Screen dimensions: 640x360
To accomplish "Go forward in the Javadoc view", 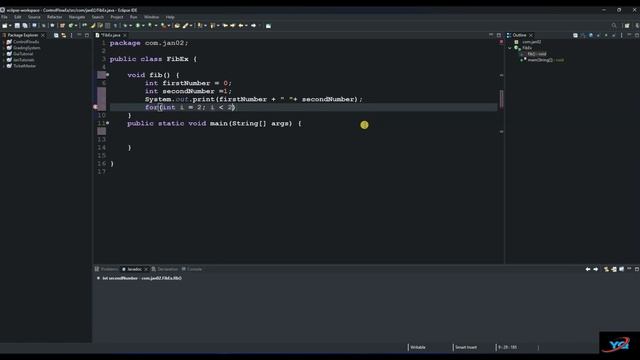I will click(x=596, y=269).
